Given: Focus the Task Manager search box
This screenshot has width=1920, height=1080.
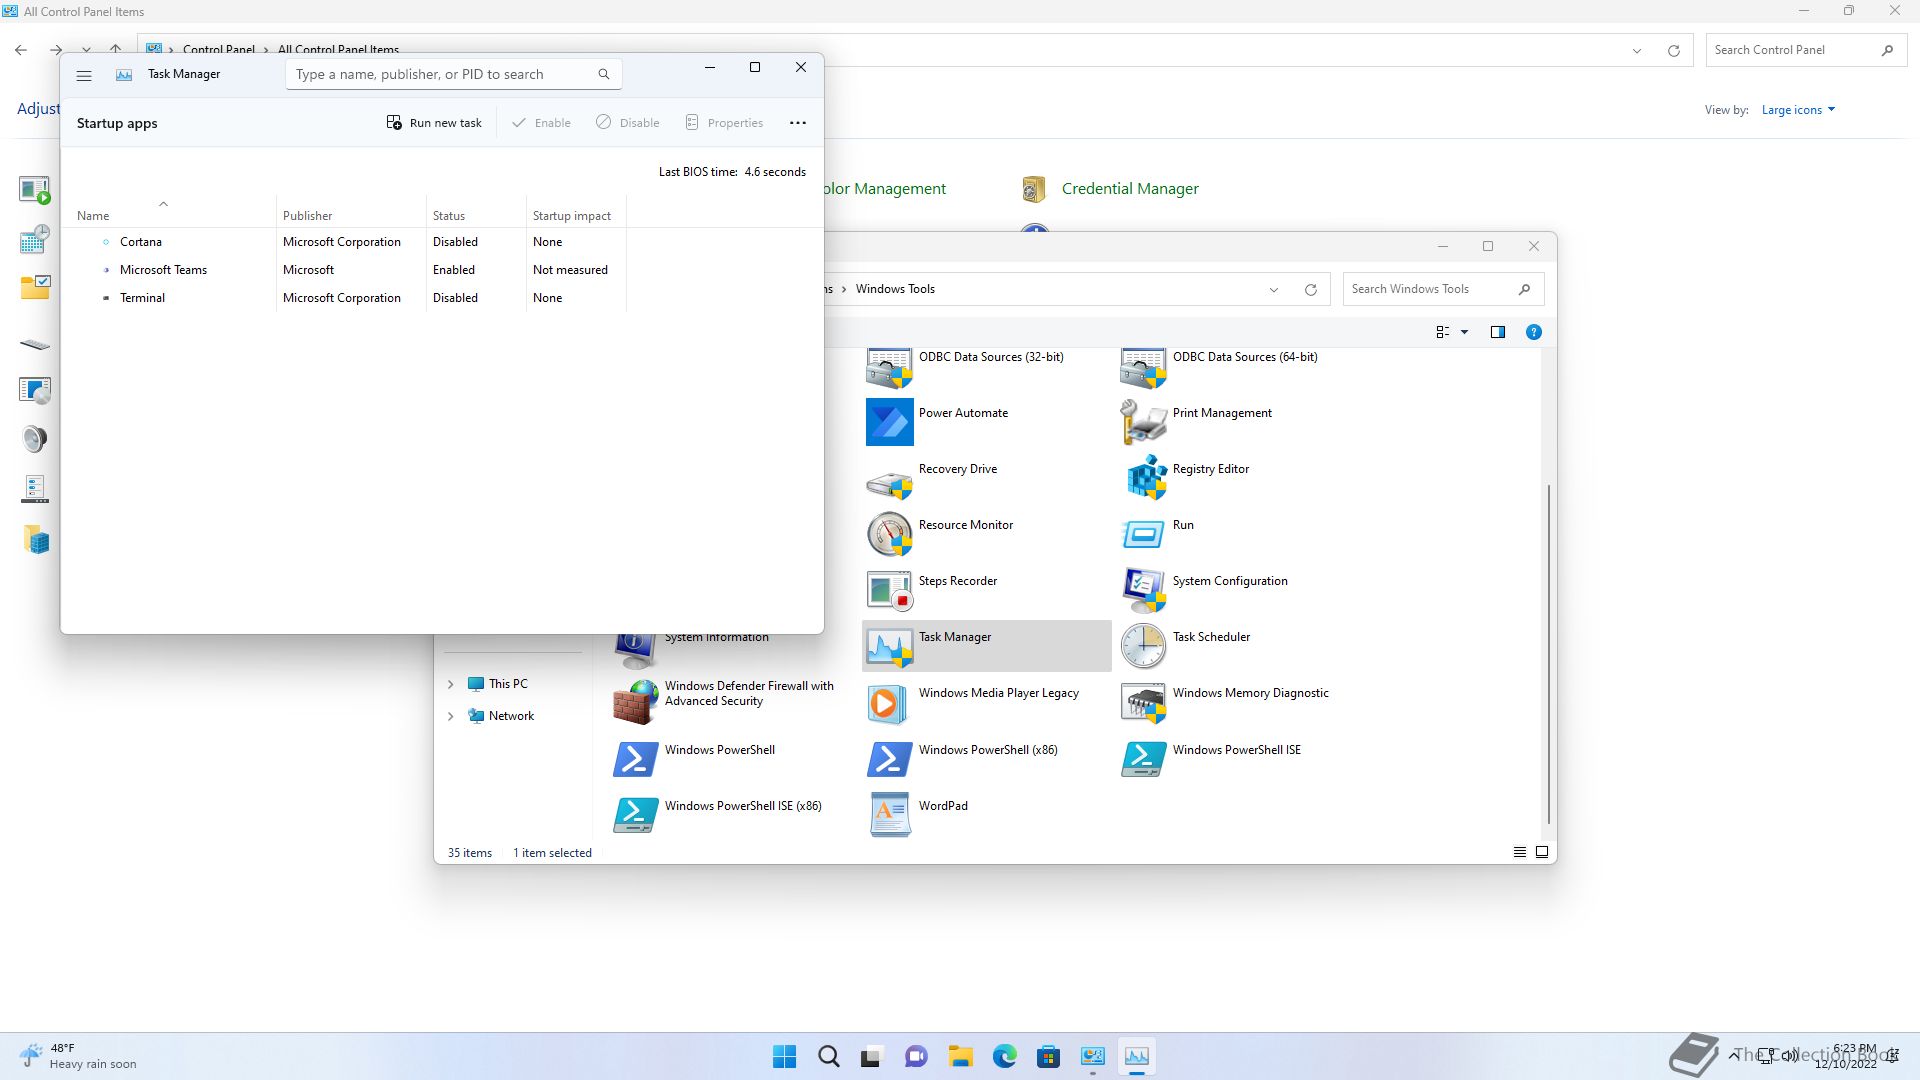Looking at the screenshot, I should tap(454, 74).
